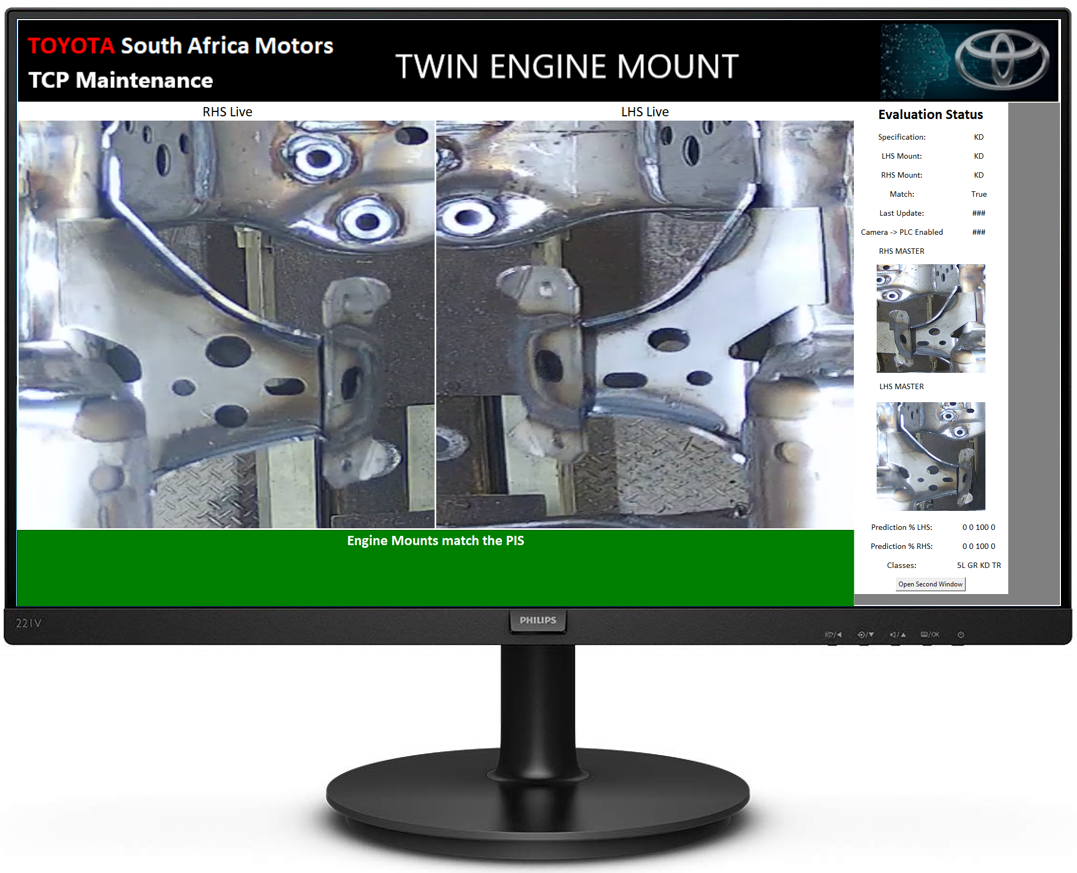
Task: Click the 'Camera -> PLC Enabled' label
Action: [901, 232]
